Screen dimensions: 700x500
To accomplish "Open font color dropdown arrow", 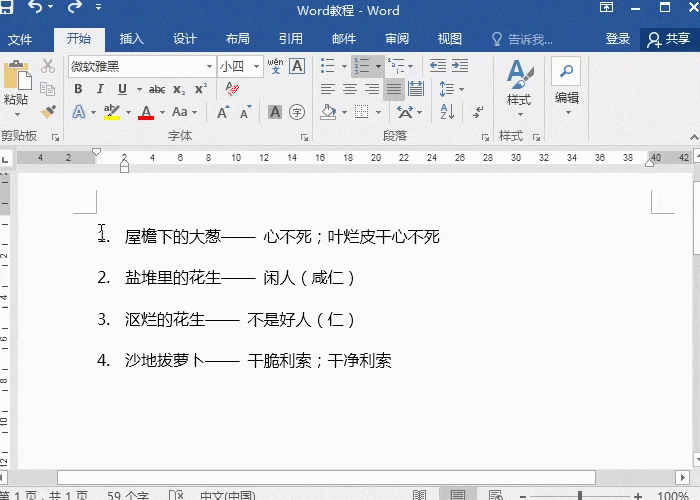I will [x=162, y=112].
